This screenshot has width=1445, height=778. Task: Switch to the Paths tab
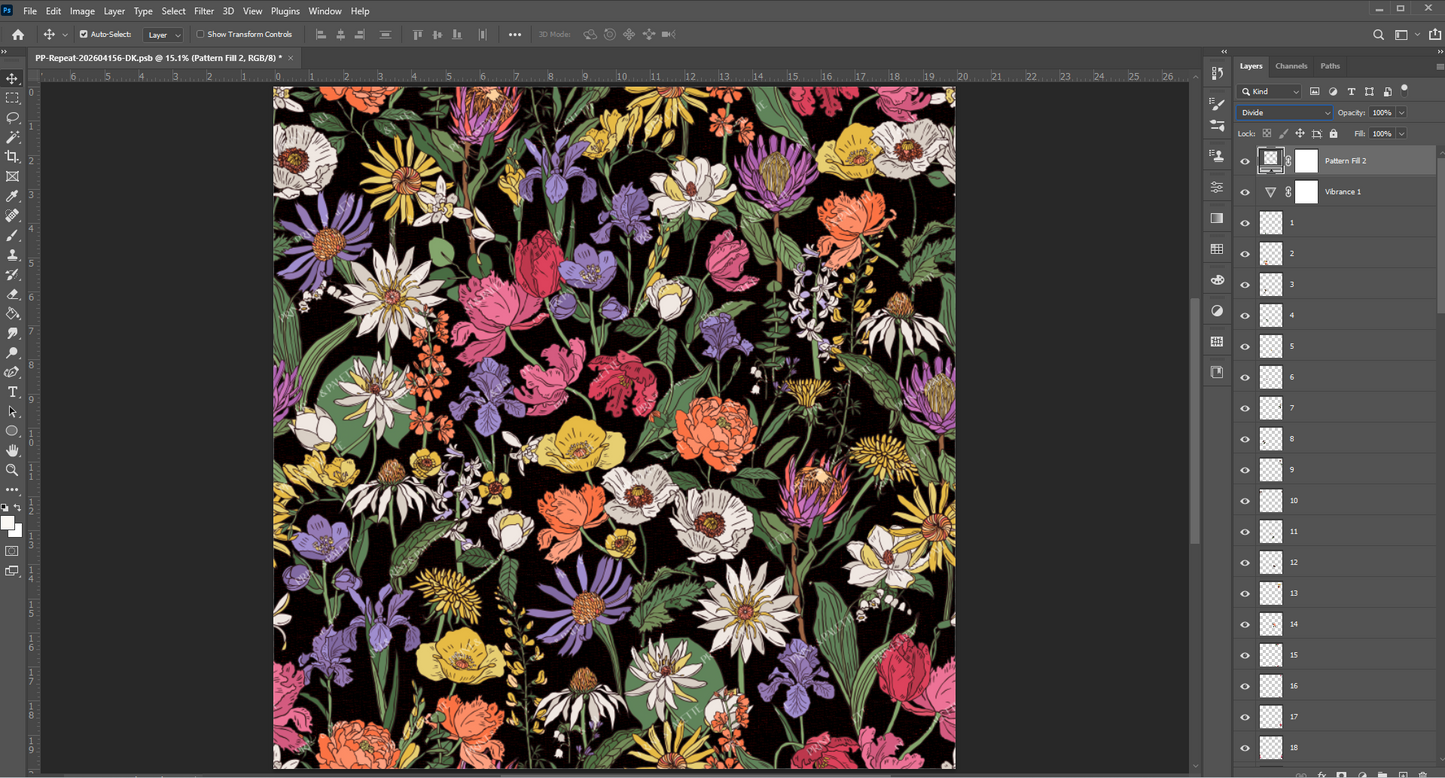tap(1330, 66)
